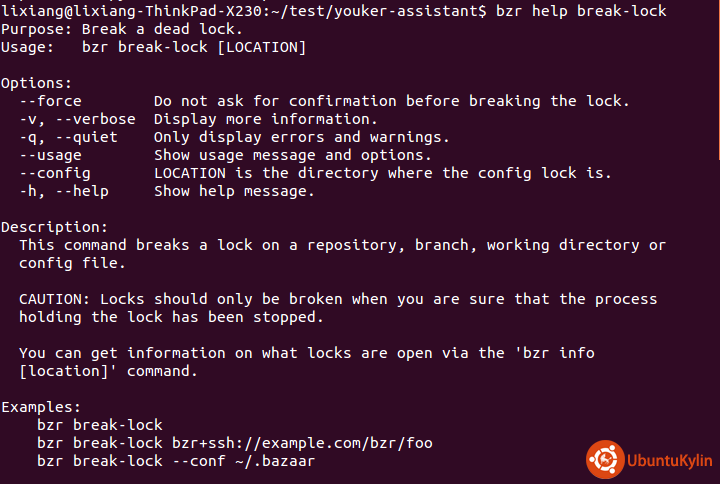Click the Usage line [LOCATION] argument
The height and width of the screenshot is (484, 720).
click(x=261, y=47)
